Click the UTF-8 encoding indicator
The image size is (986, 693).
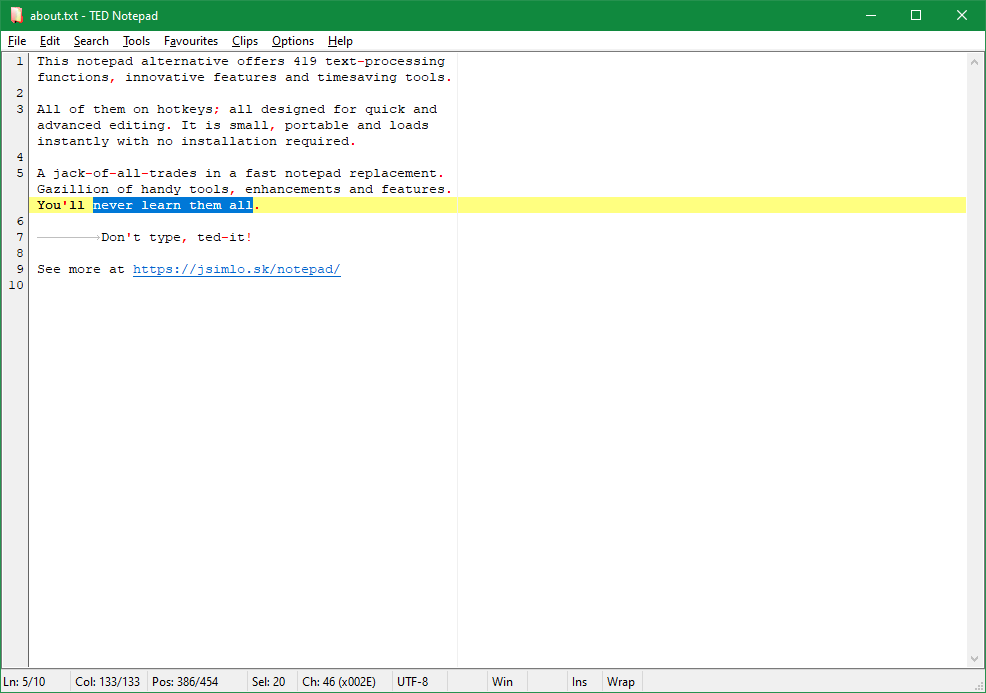tap(412, 682)
